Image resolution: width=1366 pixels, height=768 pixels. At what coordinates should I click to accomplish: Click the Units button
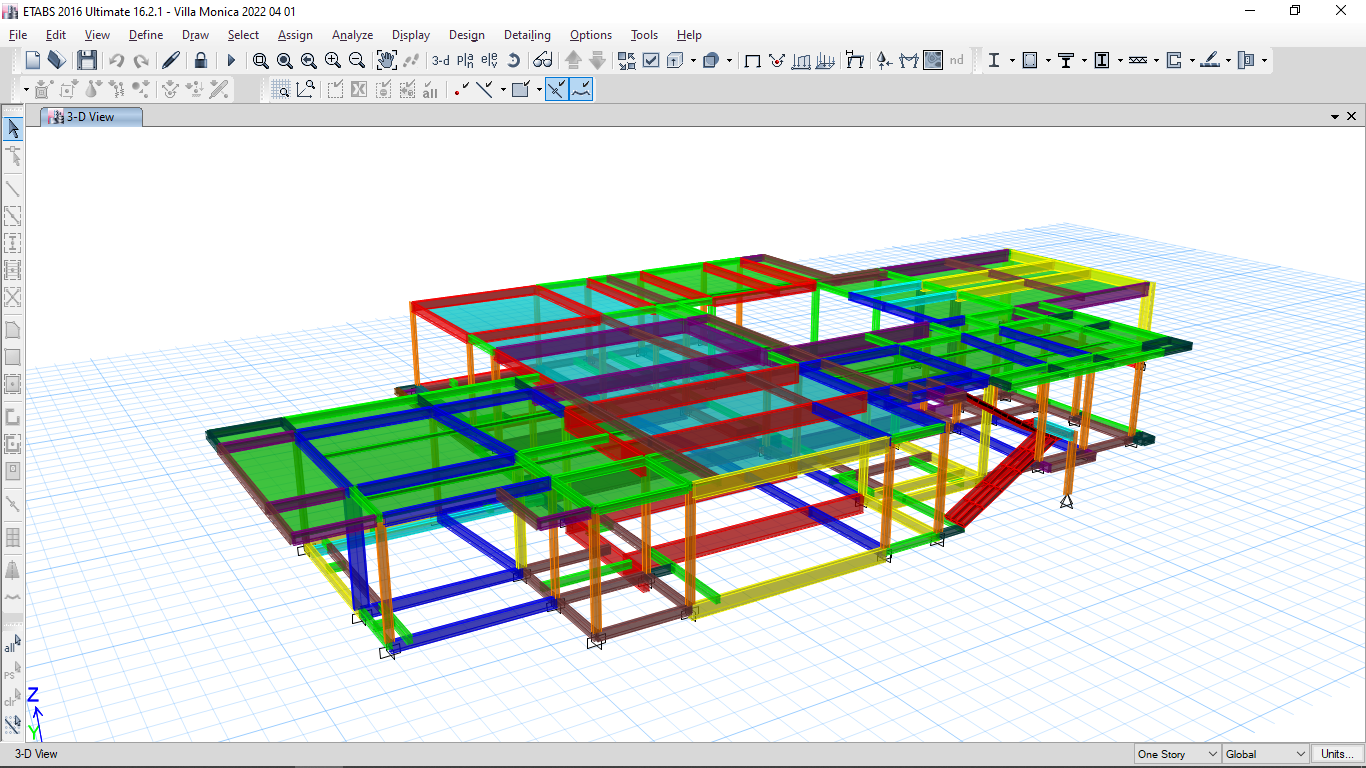pos(1336,754)
